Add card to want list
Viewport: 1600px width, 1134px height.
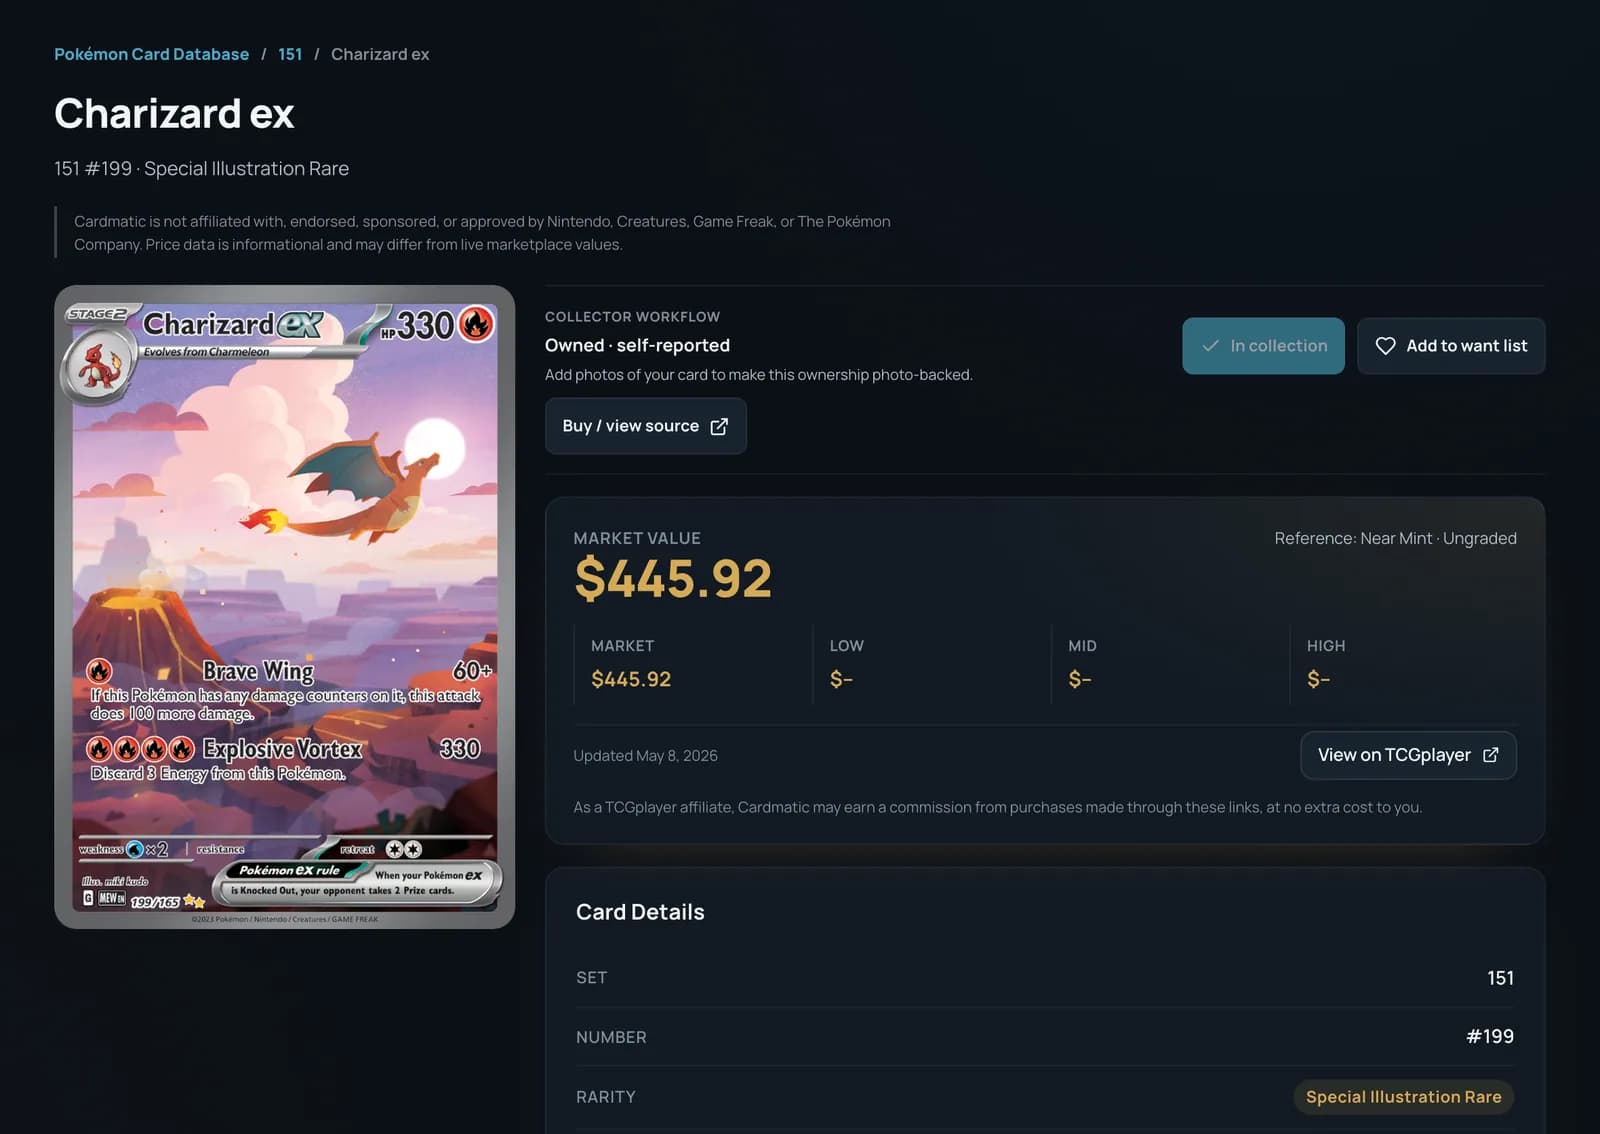tap(1451, 346)
